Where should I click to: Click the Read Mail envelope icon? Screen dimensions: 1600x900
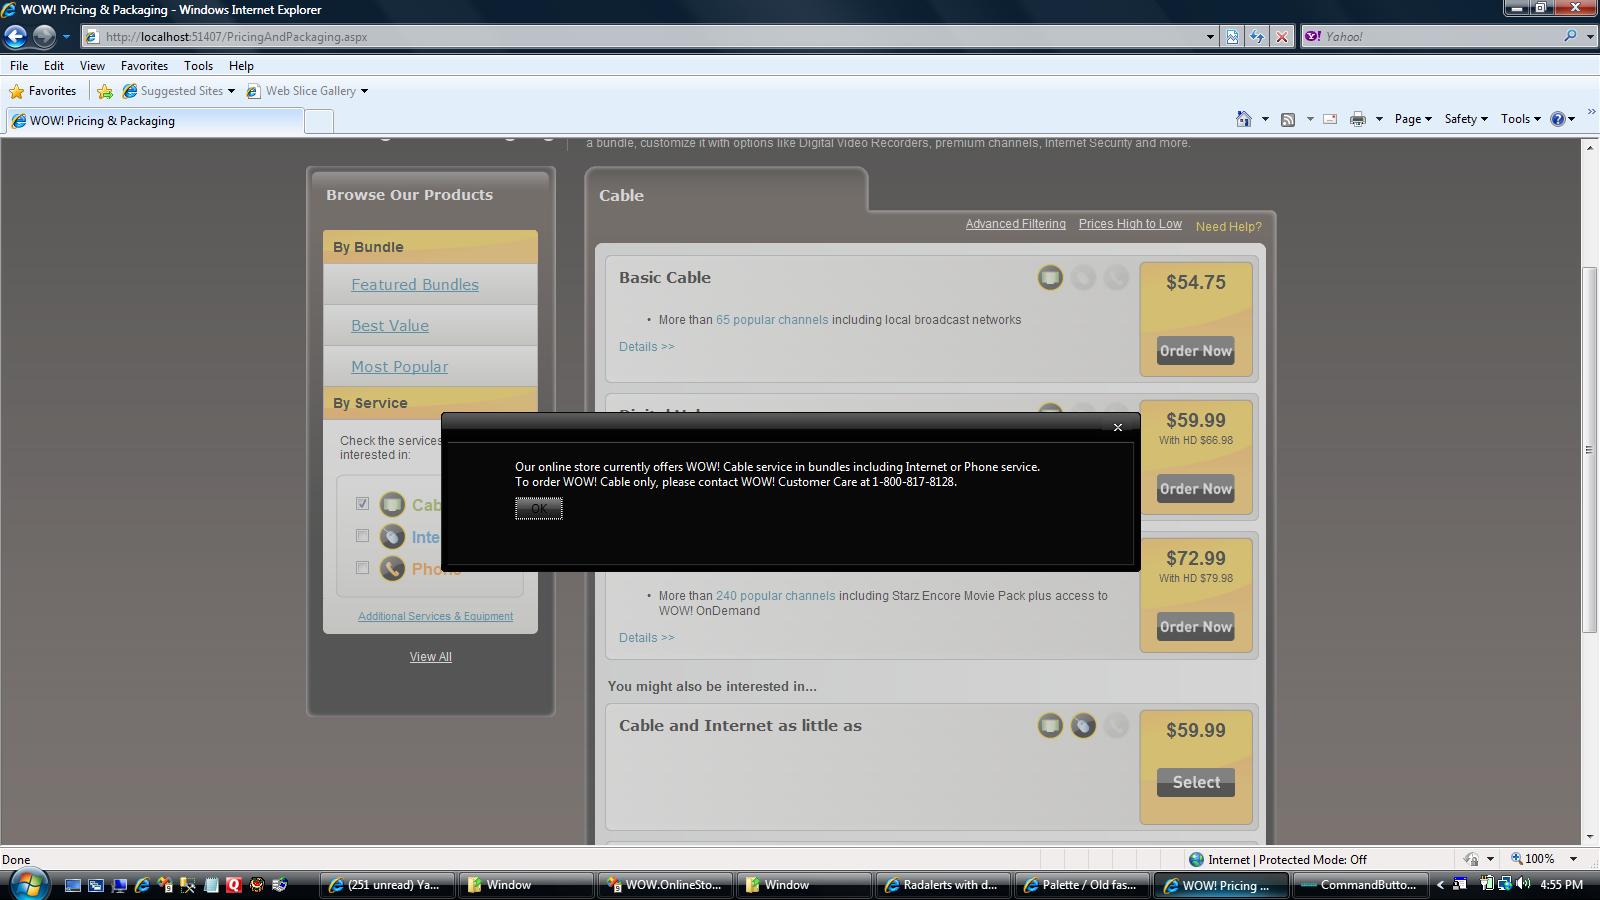1330,119
